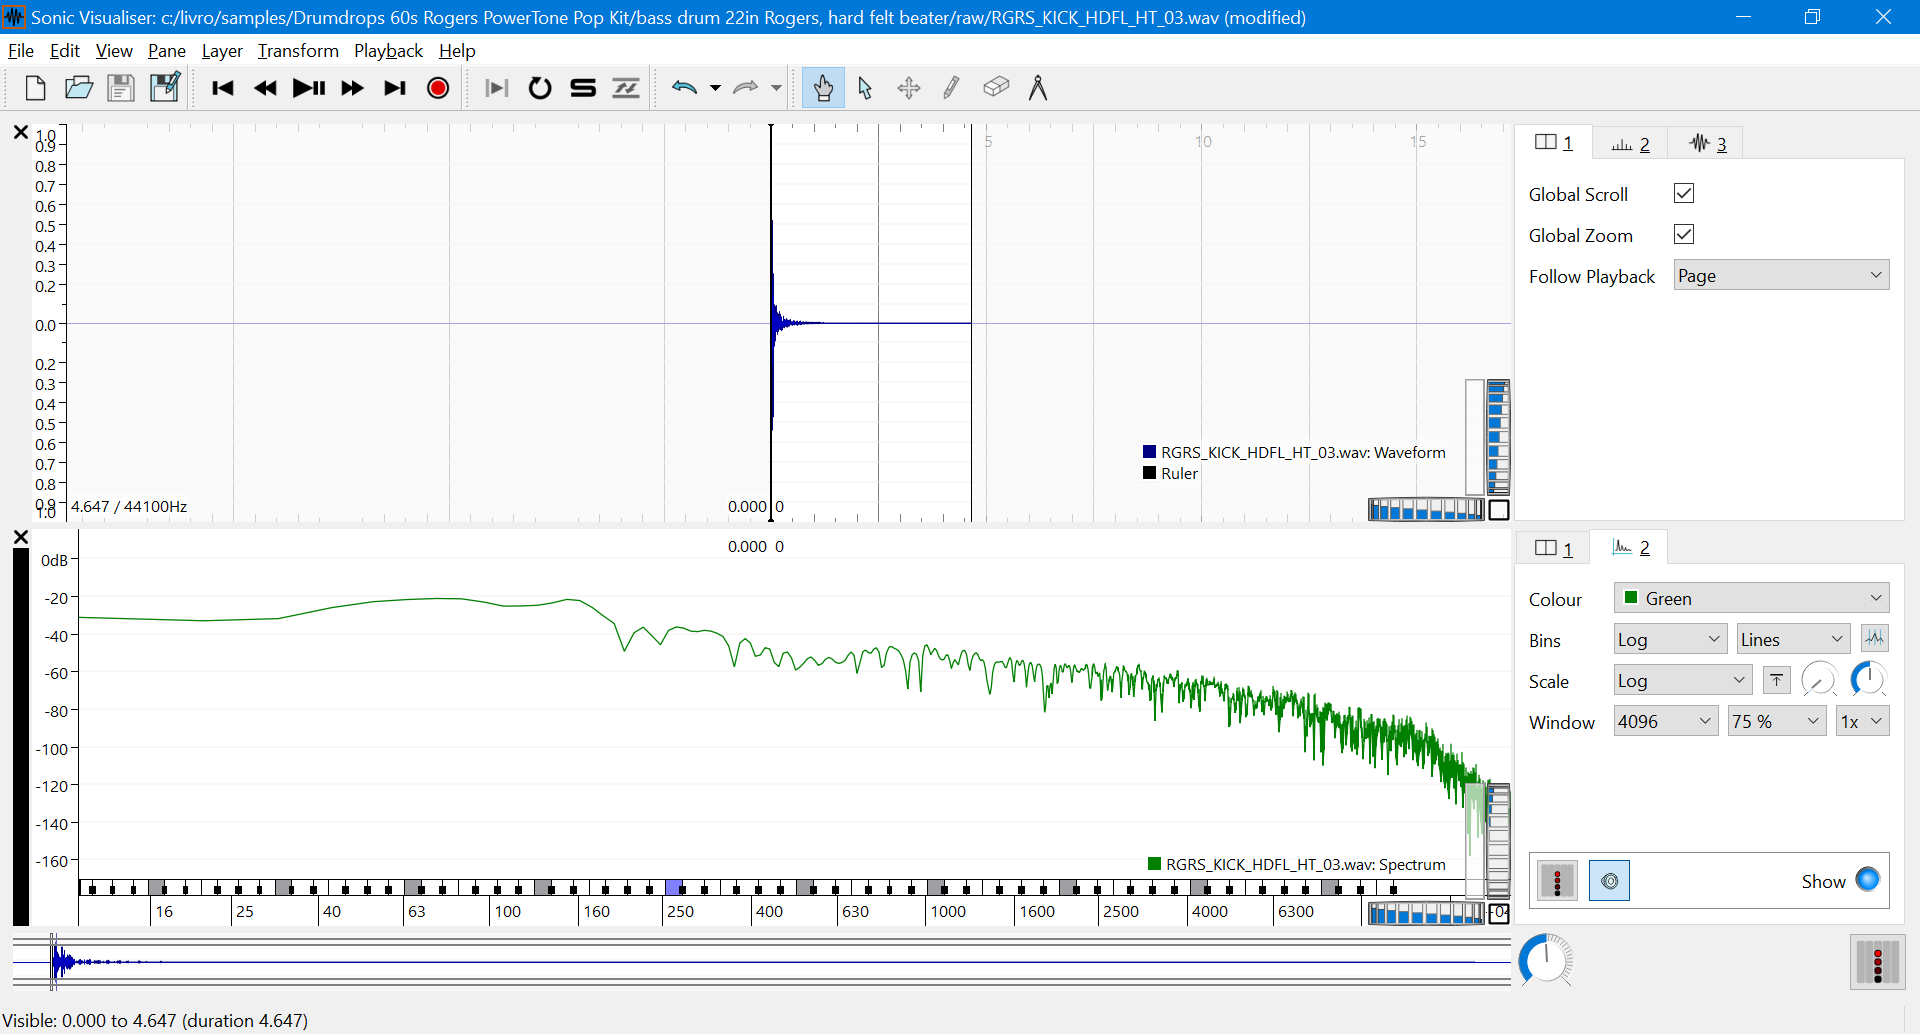
Task: Adjust the playback speed knob
Action: [x=1545, y=960]
